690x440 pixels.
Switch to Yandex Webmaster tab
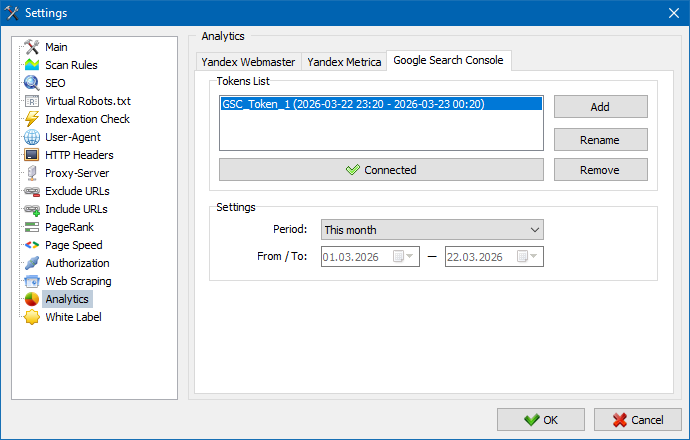[x=248, y=62]
